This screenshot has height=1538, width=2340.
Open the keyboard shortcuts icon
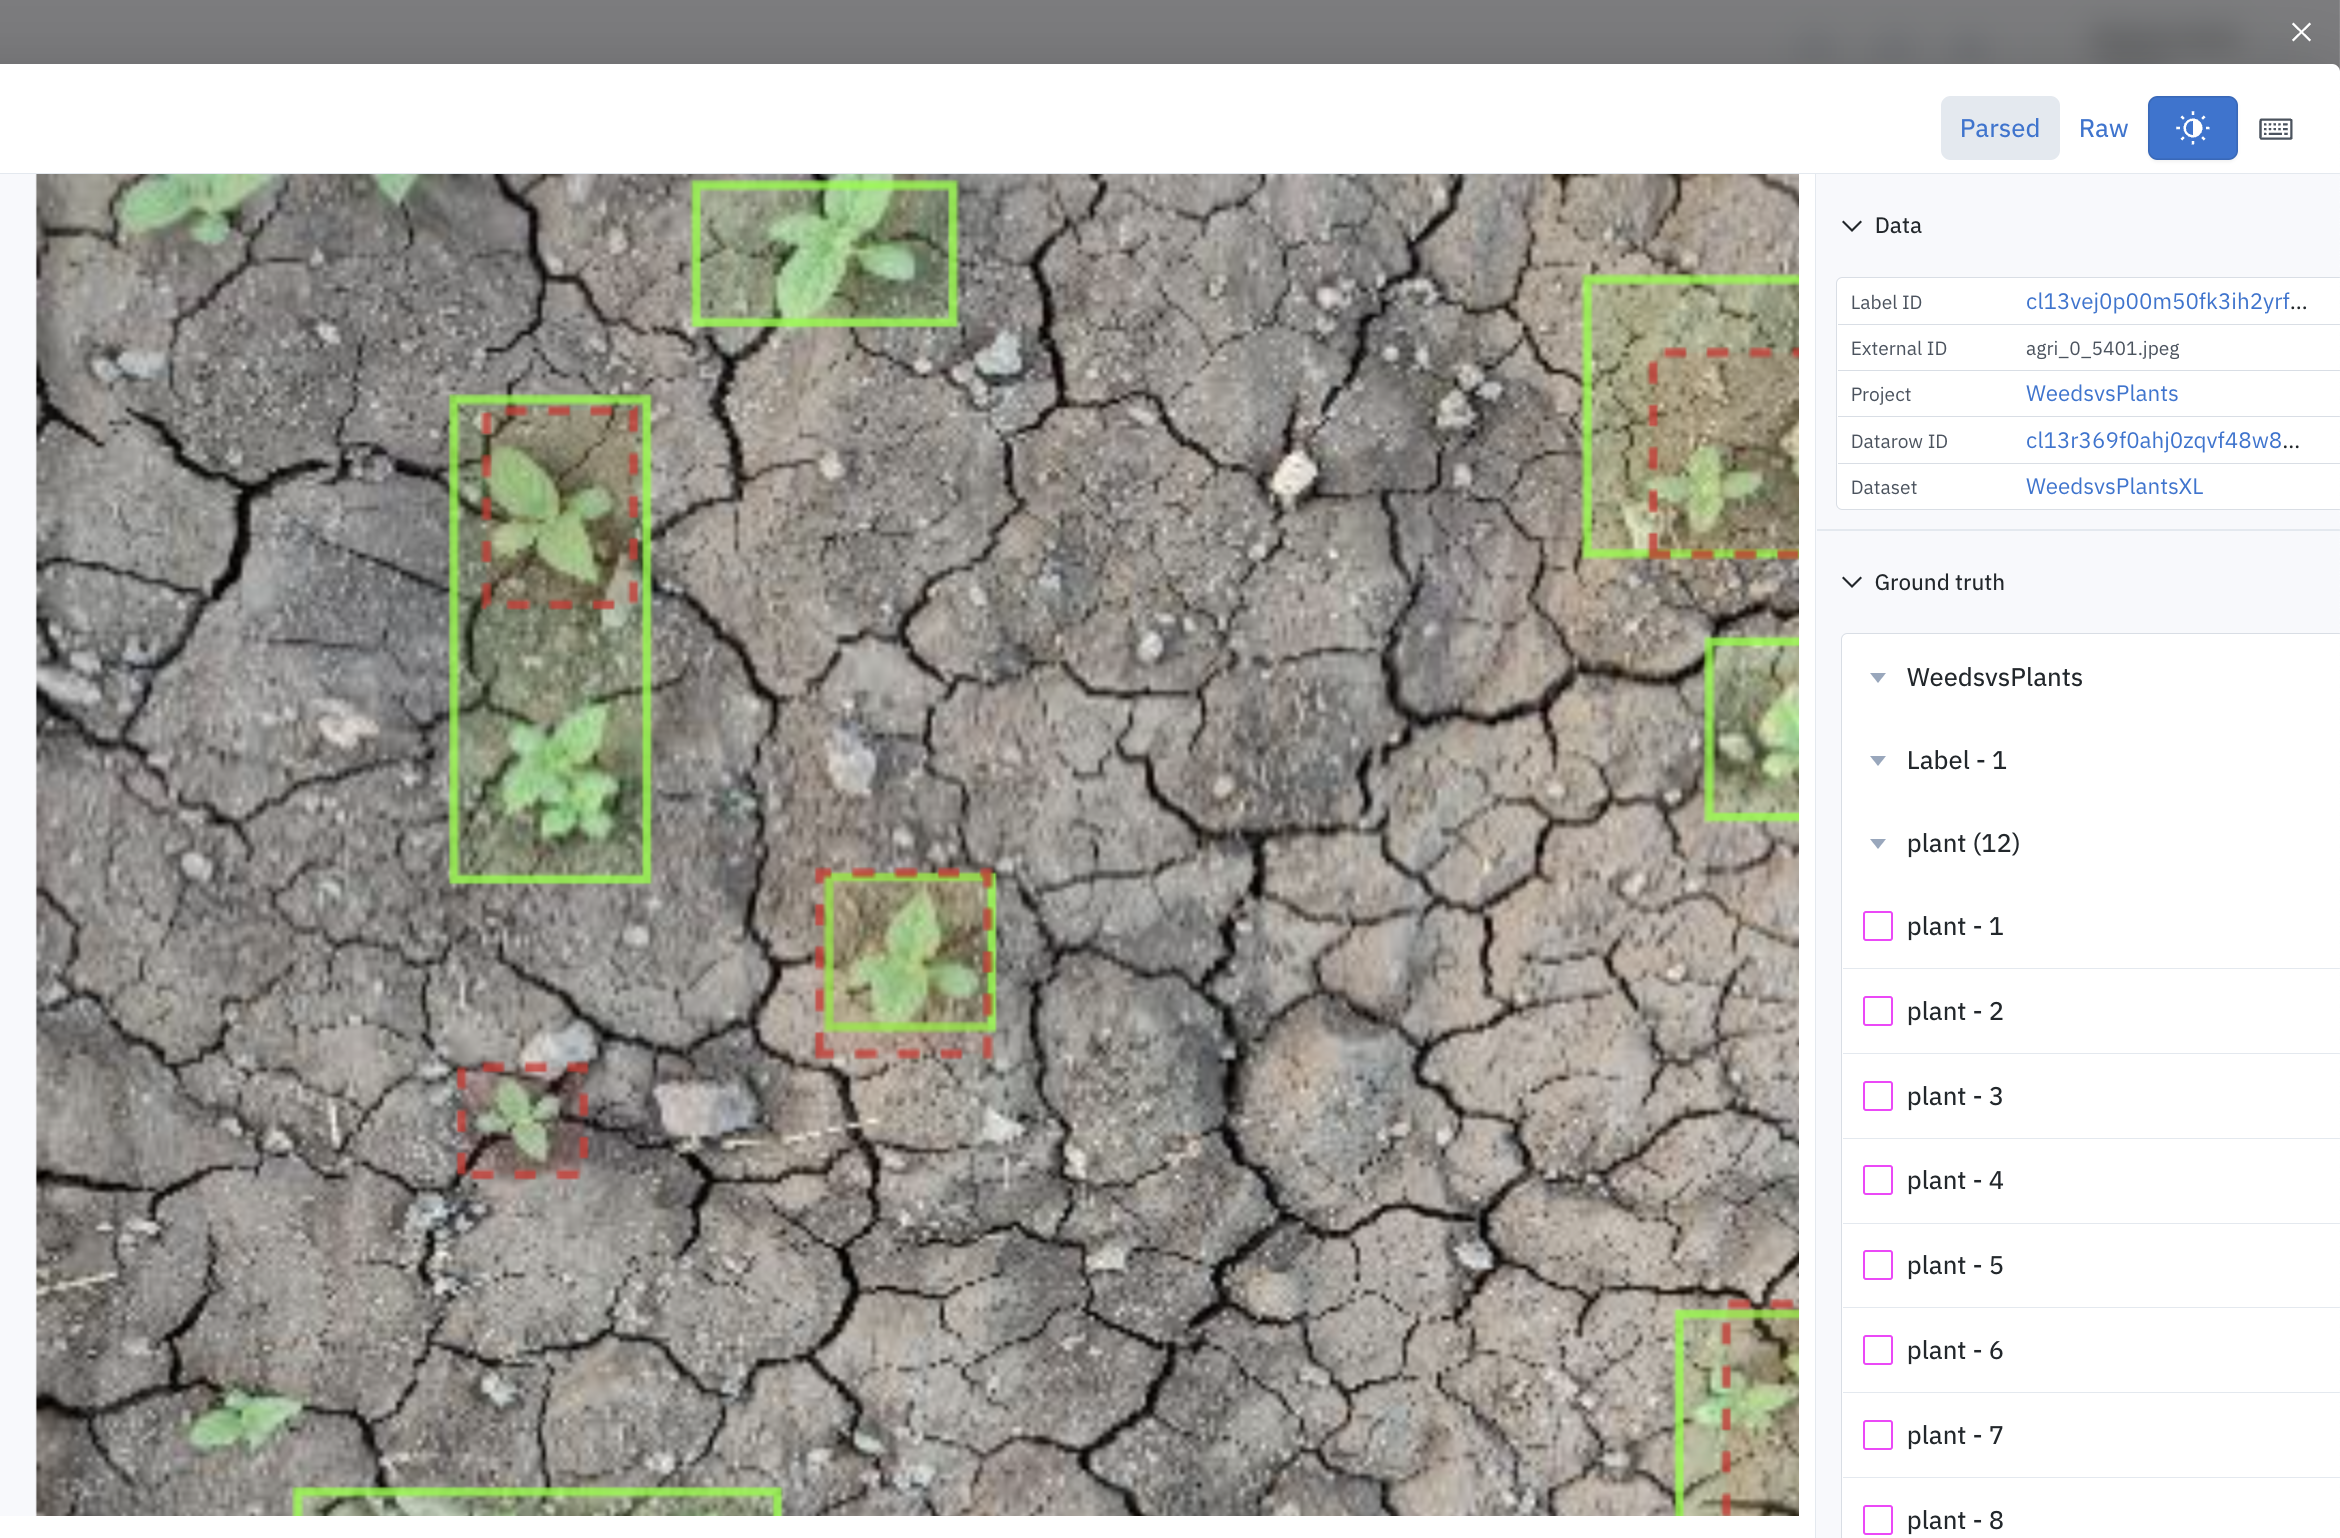tap(2275, 129)
